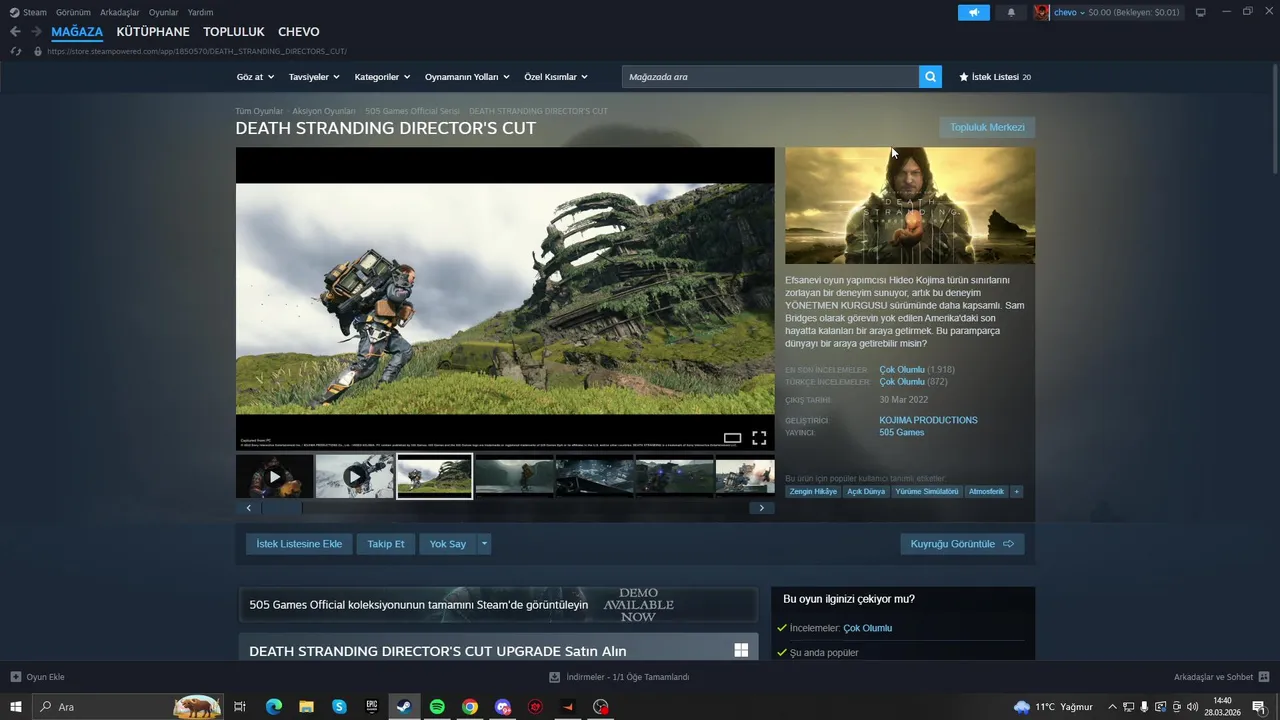Click the Yok Say button
The height and width of the screenshot is (720, 1280).
click(448, 544)
